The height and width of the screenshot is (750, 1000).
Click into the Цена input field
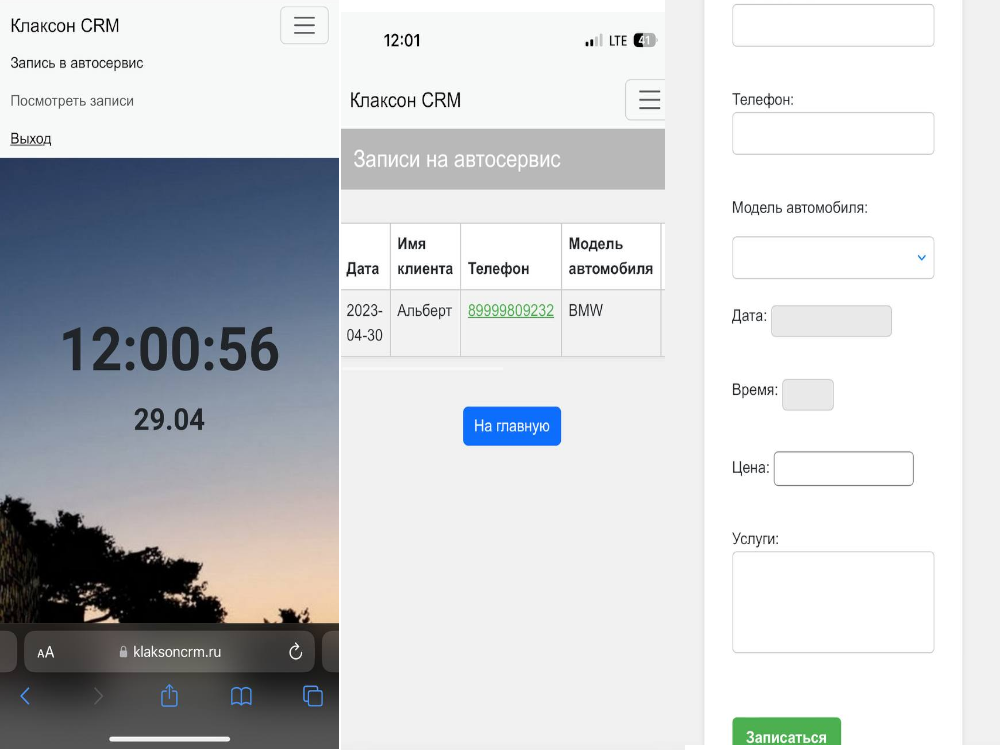click(843, 469)
